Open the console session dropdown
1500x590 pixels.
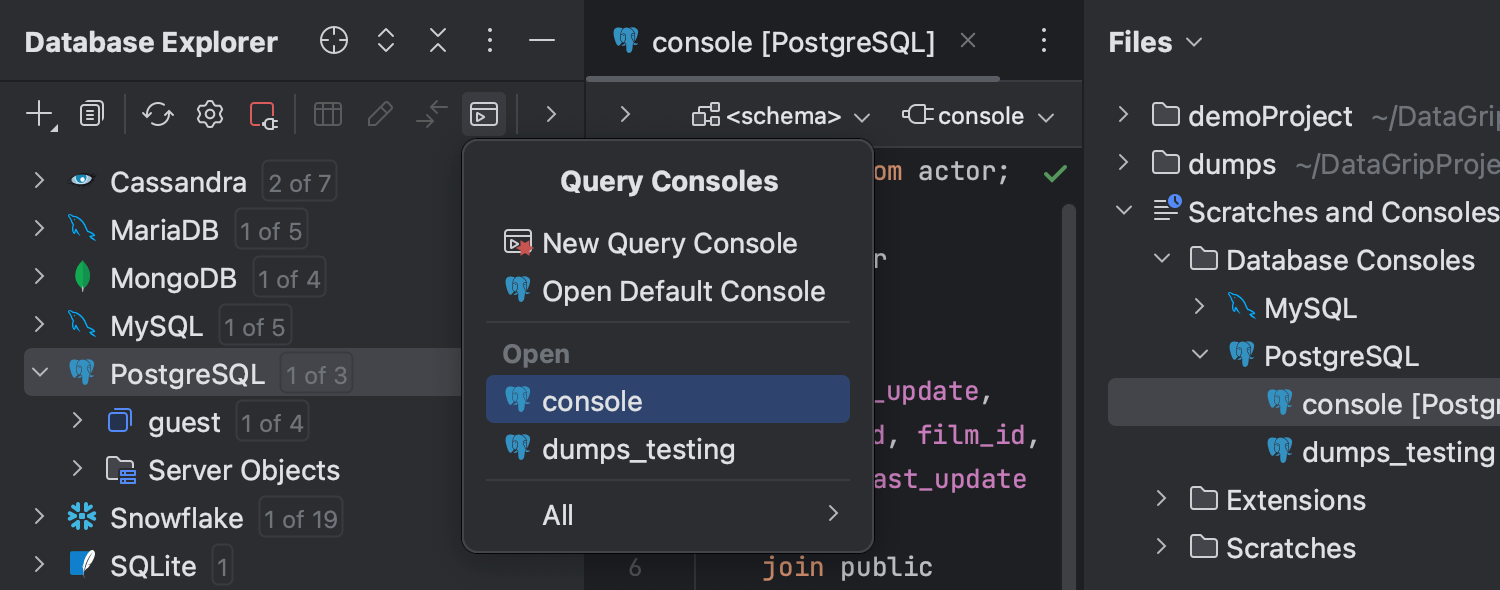tap(980, 115)
